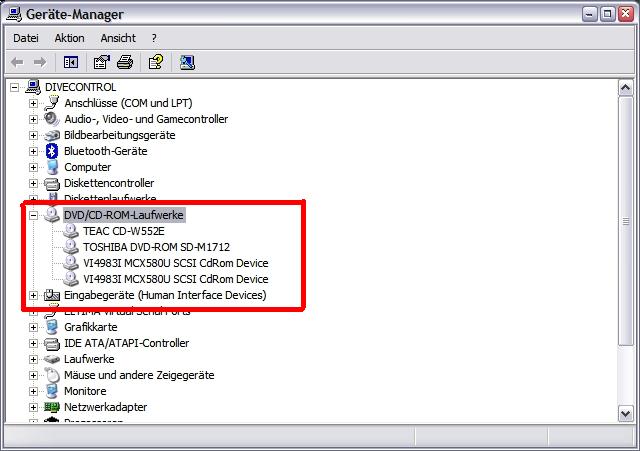This screenshot has width=640, height=451.
Task: Open the ? help menu
Action: [154, 38]
